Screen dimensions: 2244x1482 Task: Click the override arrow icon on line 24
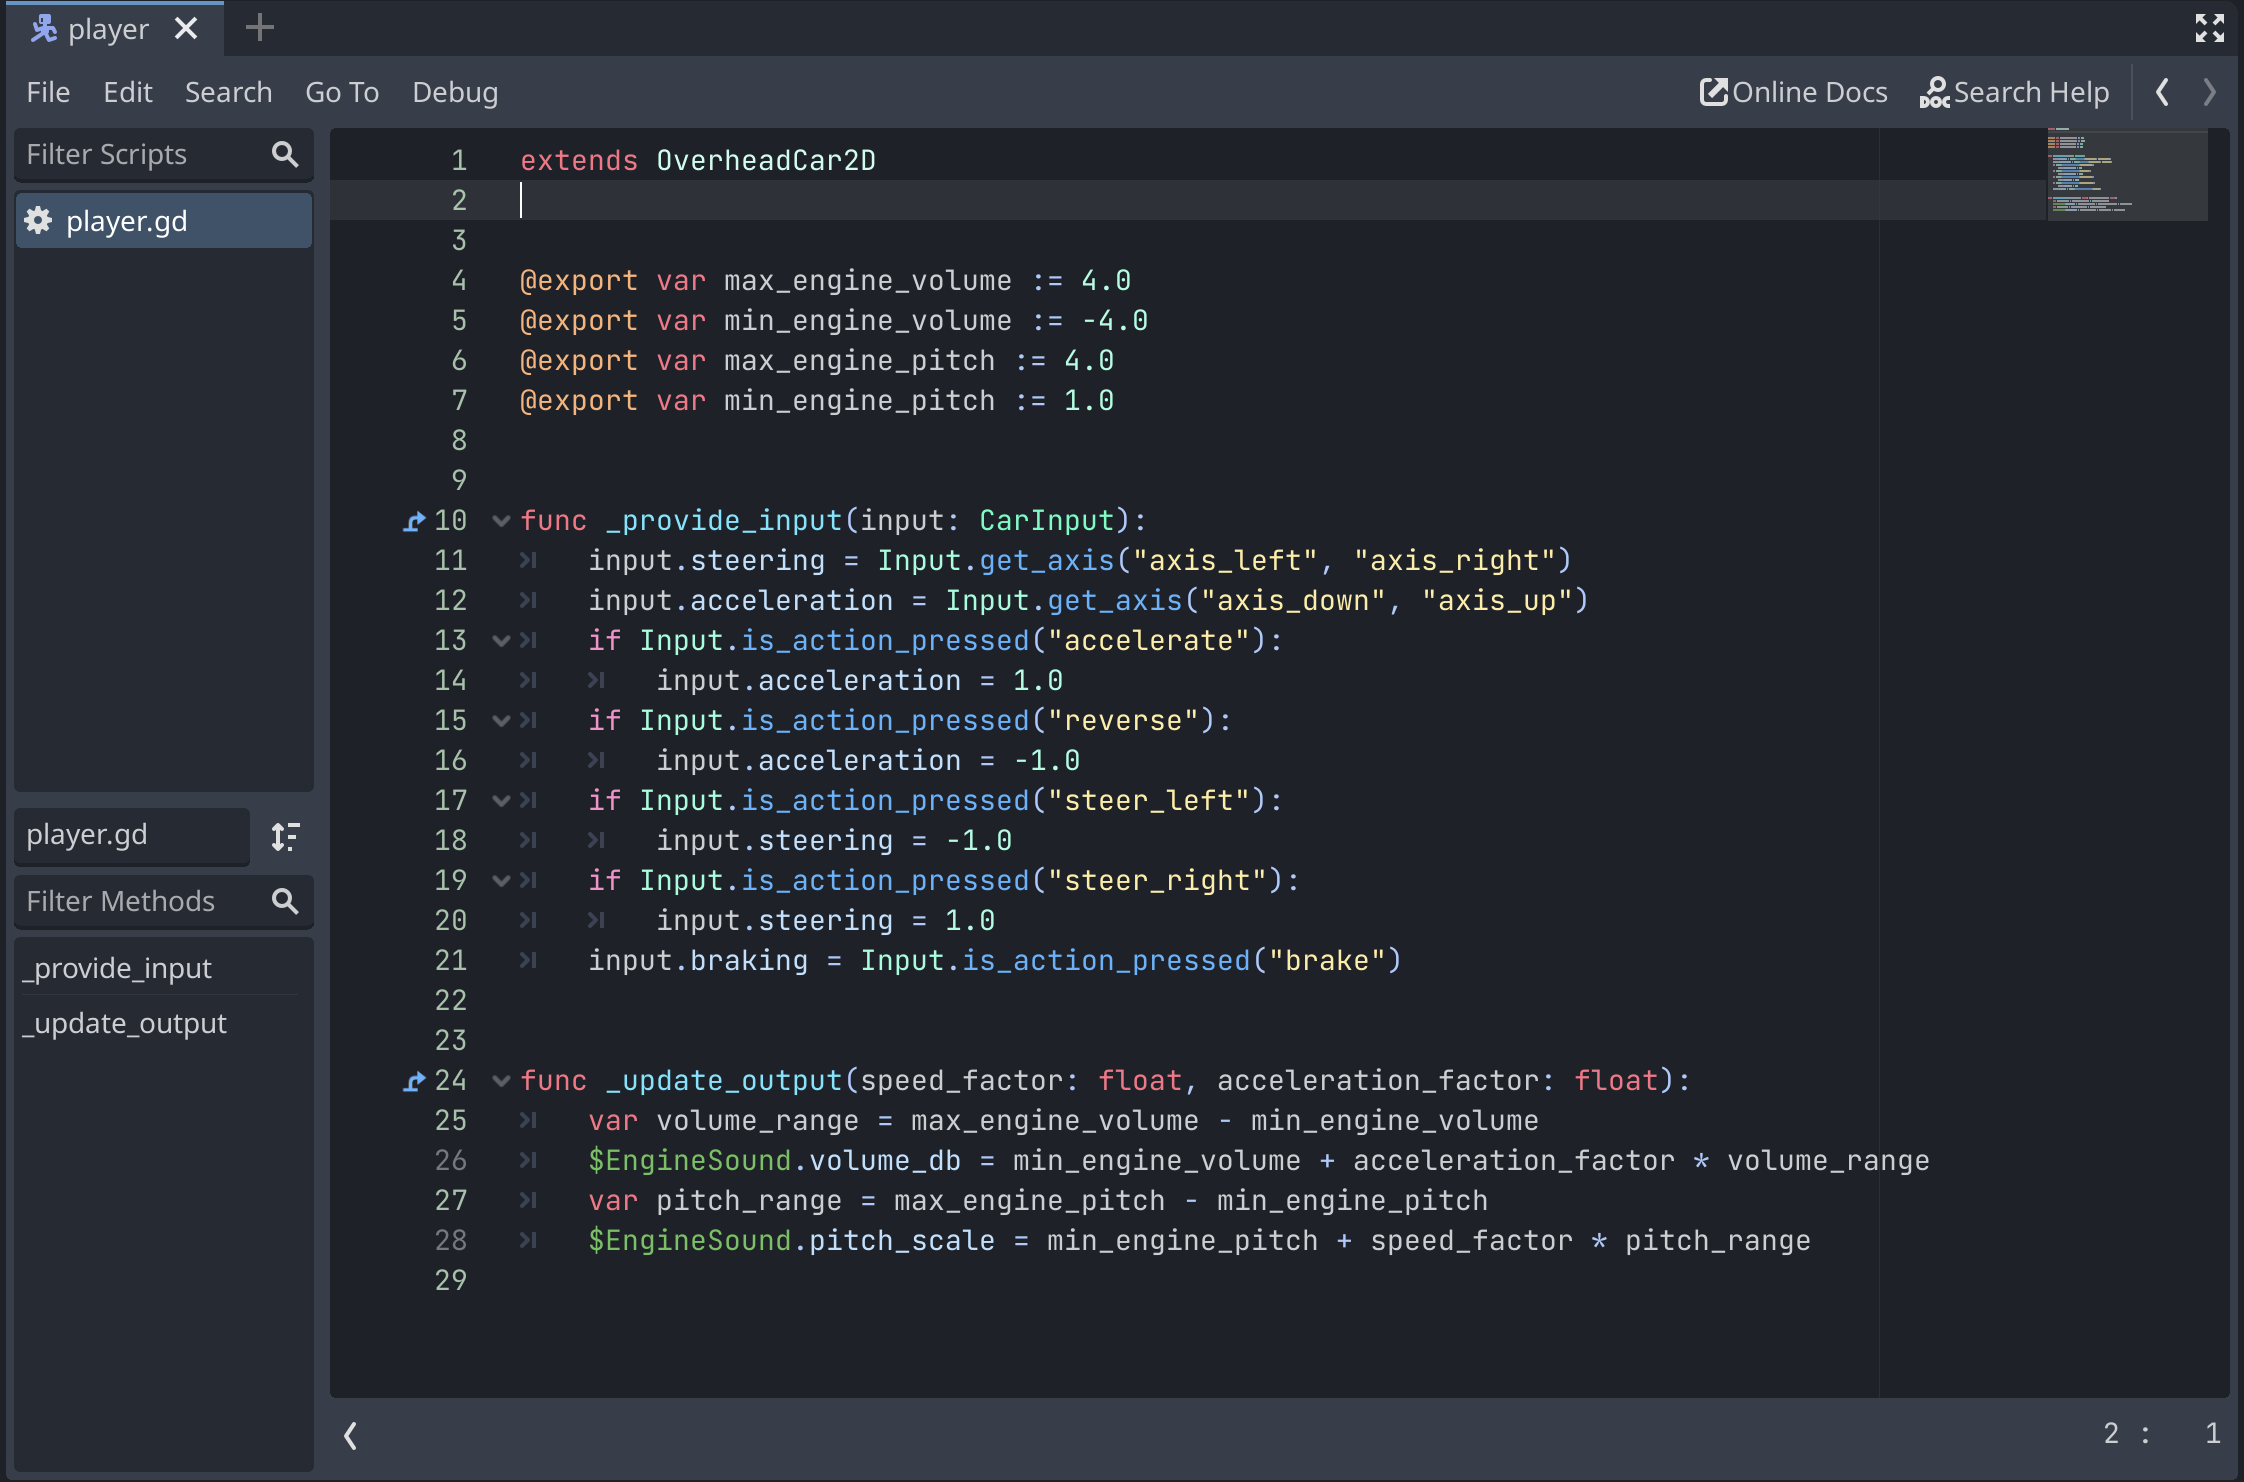click(x=413, y=1081)
